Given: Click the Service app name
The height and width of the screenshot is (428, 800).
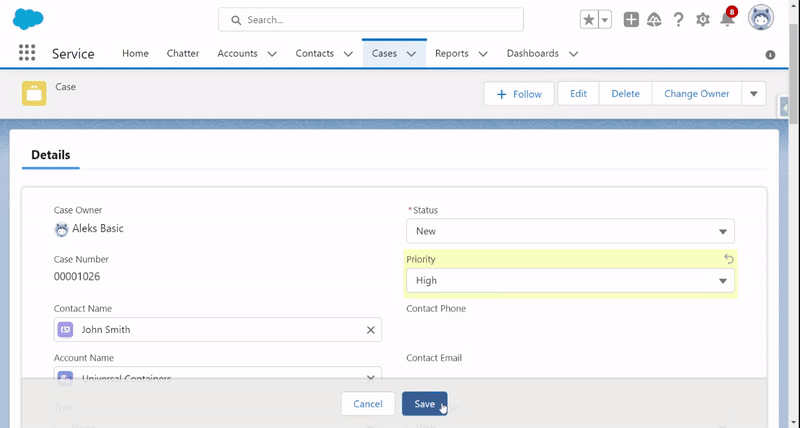Looking at the screenshot, I should (73, 54).
